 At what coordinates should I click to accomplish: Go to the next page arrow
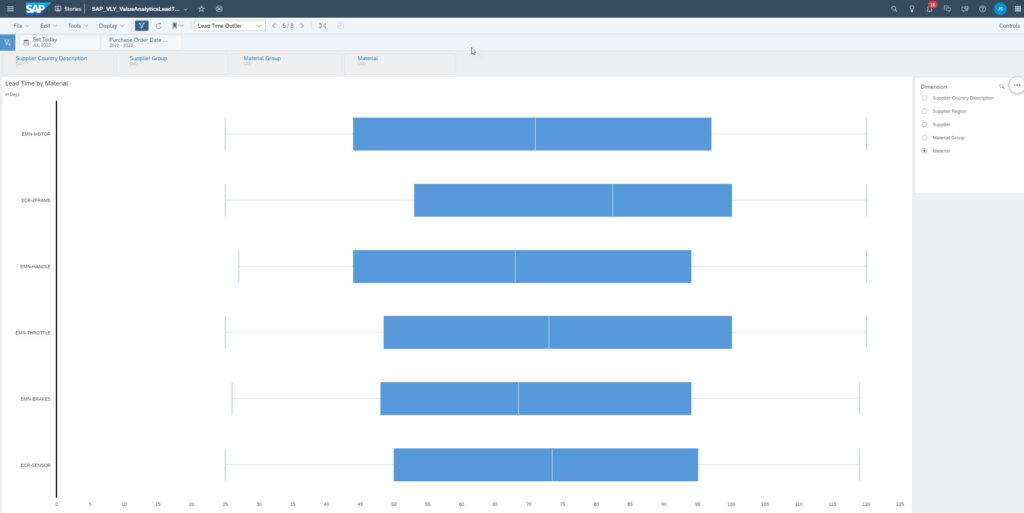point(302,25)
